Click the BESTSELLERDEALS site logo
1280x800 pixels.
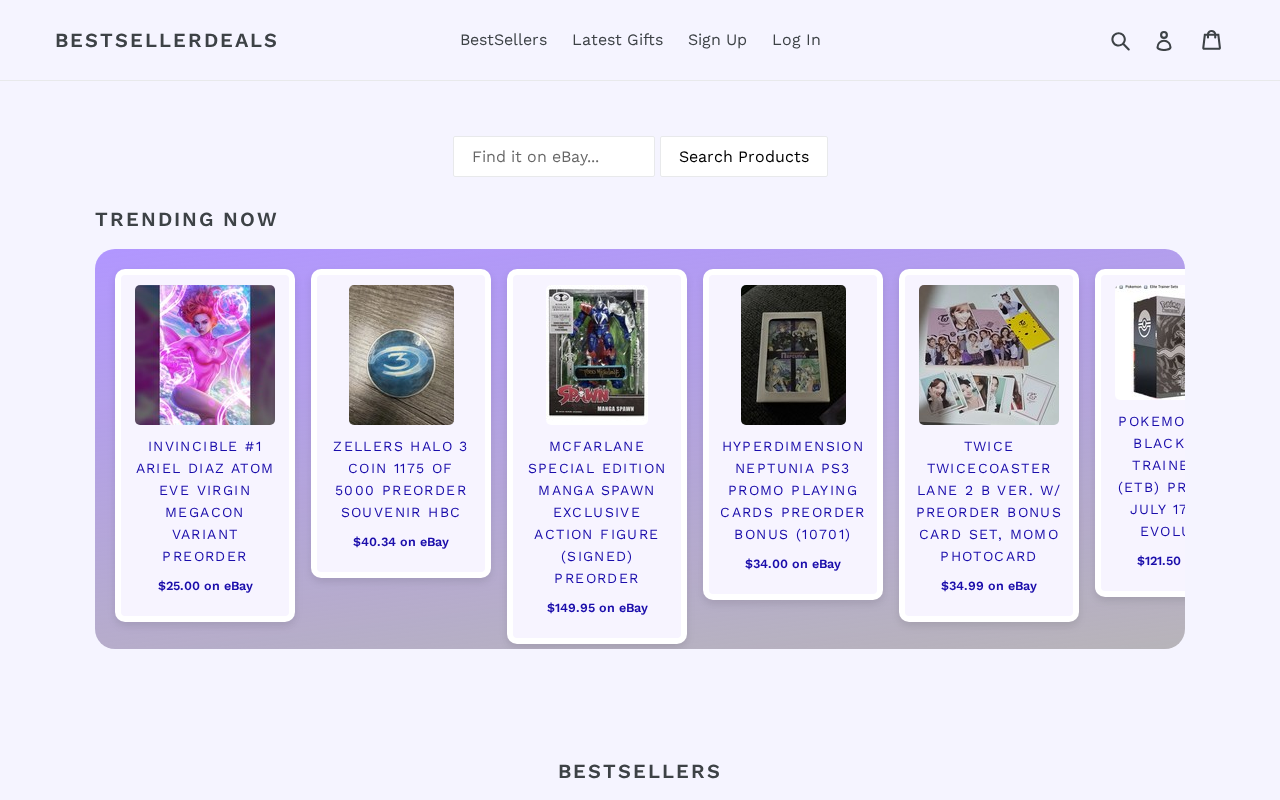(166, 40)
